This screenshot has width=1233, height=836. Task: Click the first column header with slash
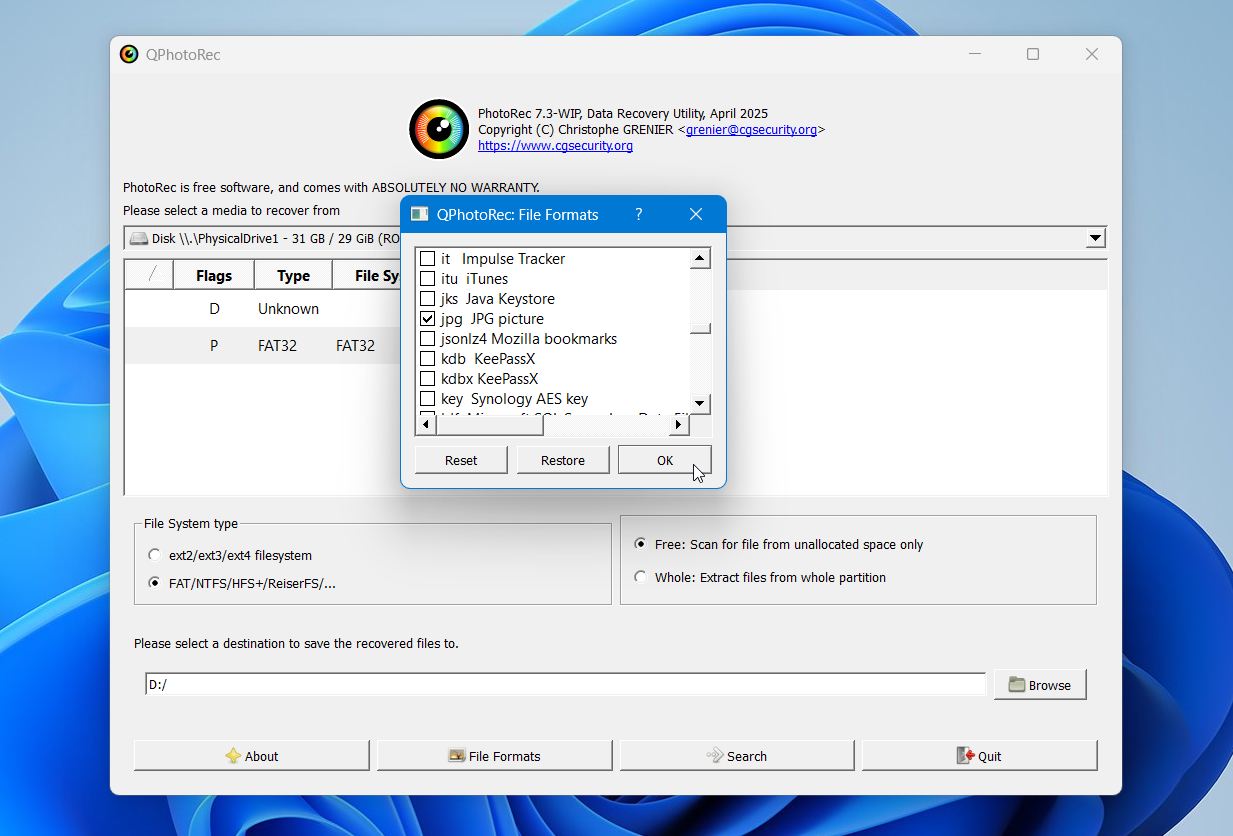[x=150, y=275]
